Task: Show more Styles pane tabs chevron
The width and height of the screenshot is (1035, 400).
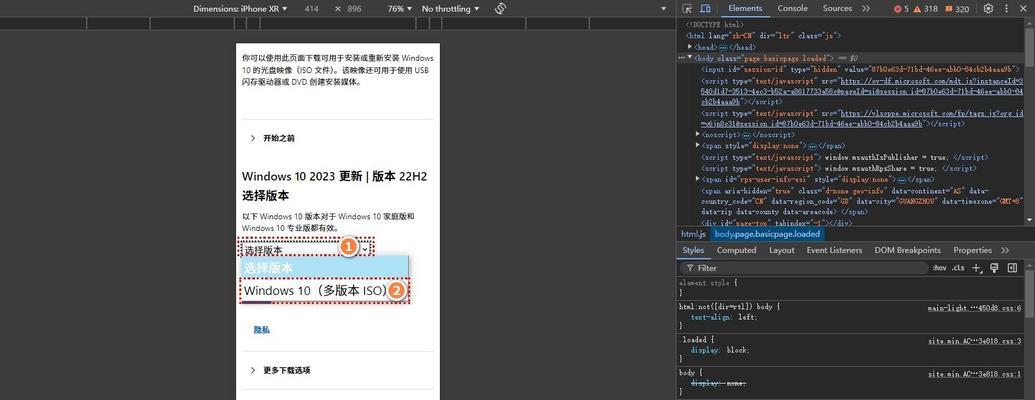Action: pos(1005,250)
